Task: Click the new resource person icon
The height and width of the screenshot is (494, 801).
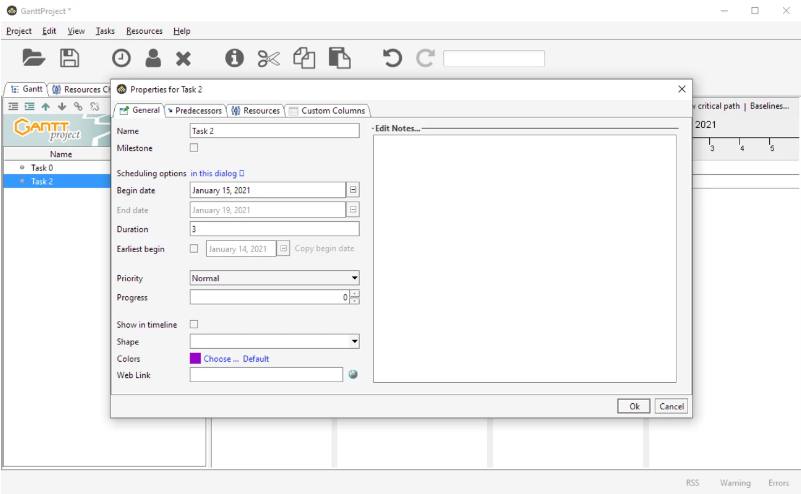Action: 153,59
